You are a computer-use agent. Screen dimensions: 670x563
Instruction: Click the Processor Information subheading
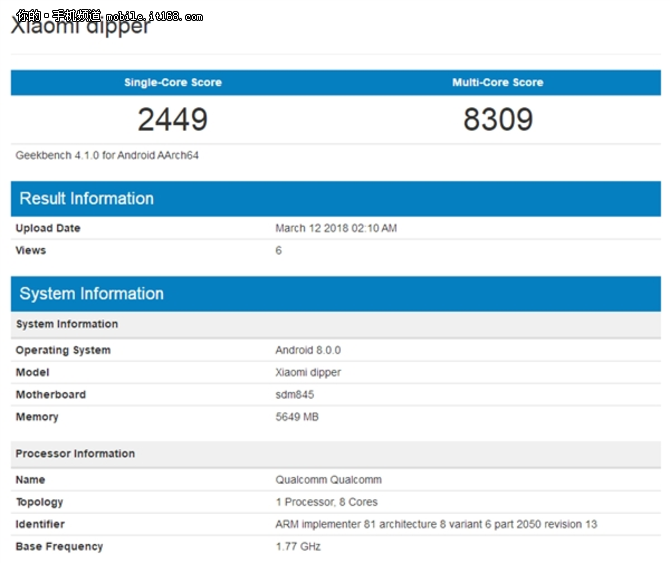[75, 454]
